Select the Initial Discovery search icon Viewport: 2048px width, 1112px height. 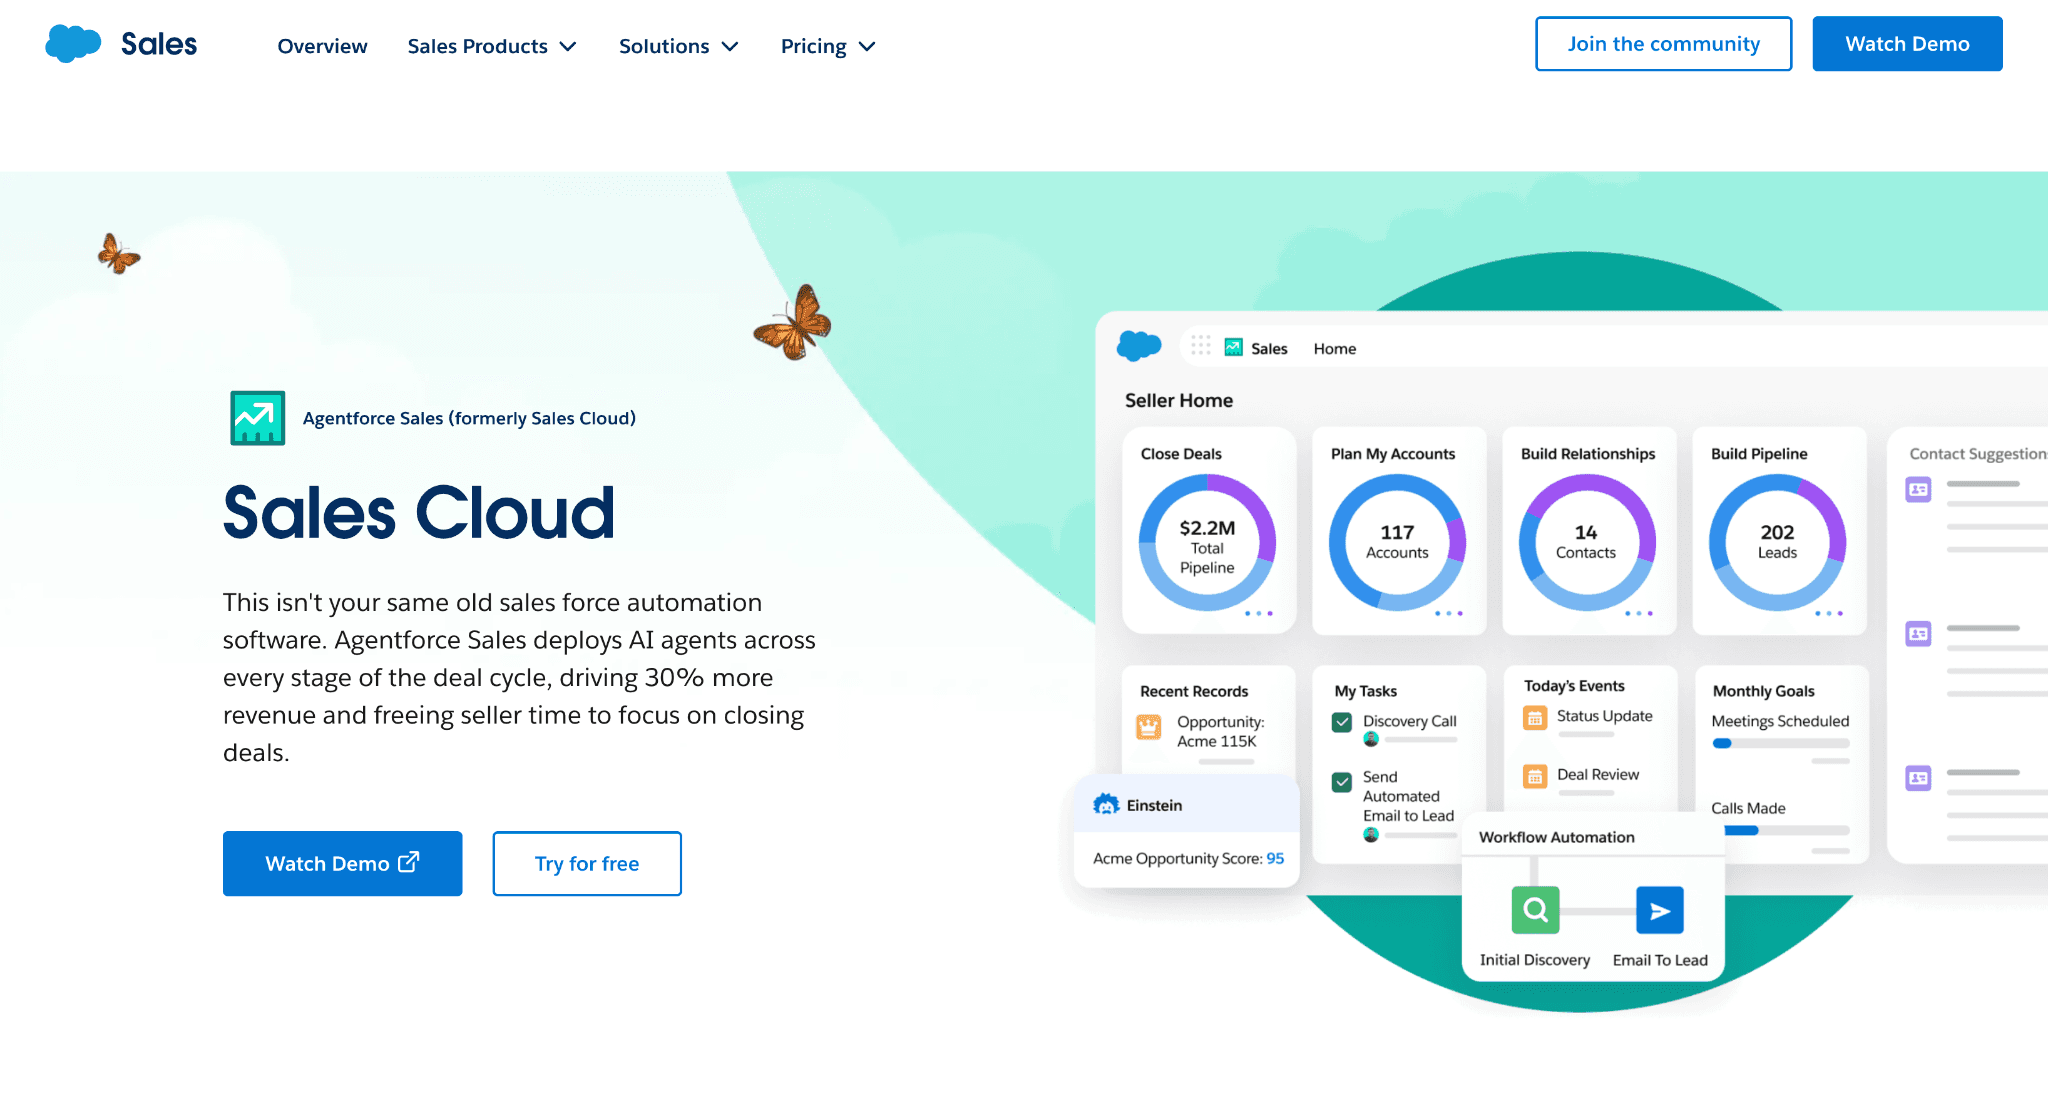coord(1535,910)
